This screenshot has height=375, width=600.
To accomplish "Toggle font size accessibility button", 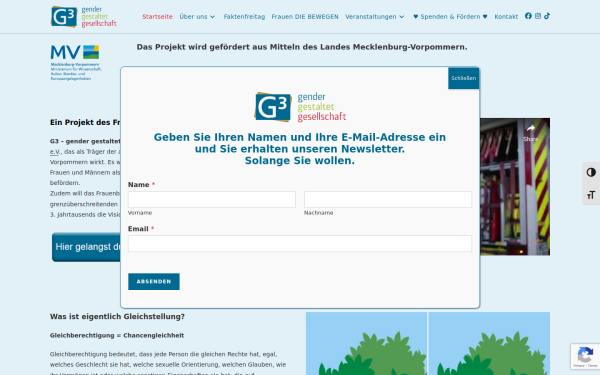I will click(591, 195).
